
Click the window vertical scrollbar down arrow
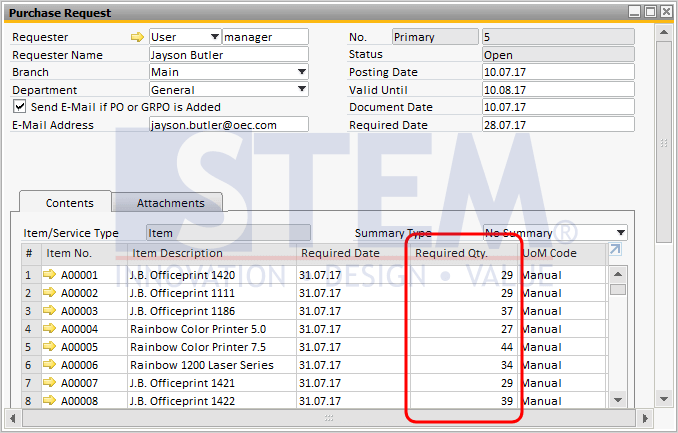pyautogui.click(x=663, y=399)
